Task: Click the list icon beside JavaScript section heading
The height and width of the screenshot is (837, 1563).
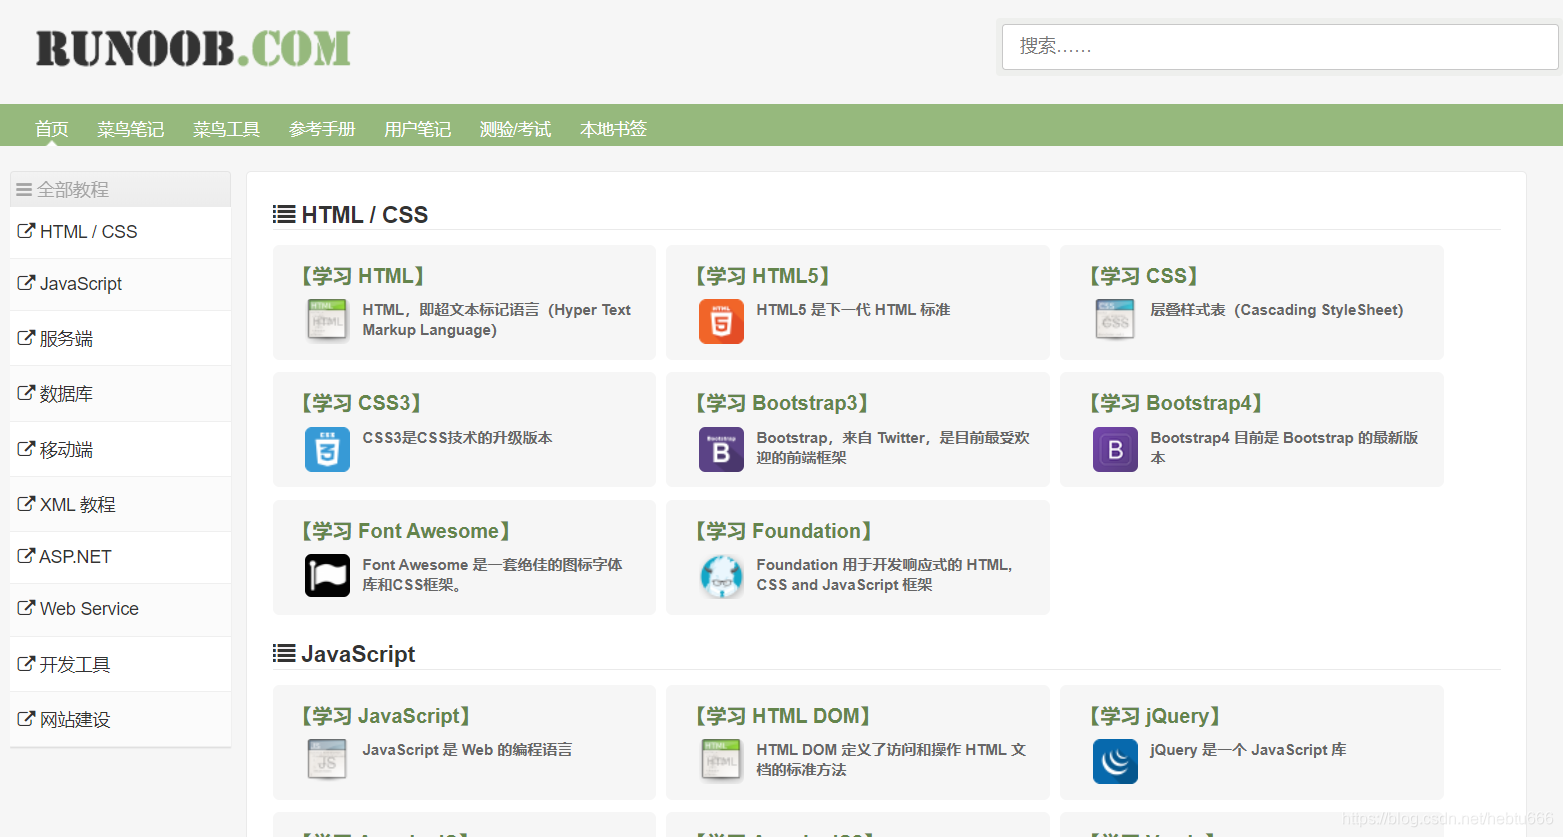Action: pyautogui.click(x=284, y=653)
